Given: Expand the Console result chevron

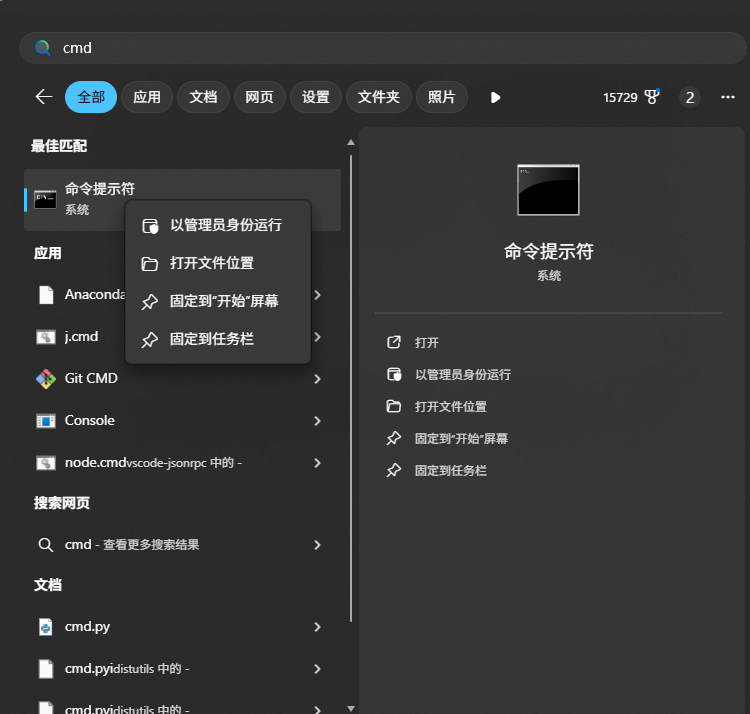Looking at the screenshot, I should pyautogui.click(x=318, y=421).
